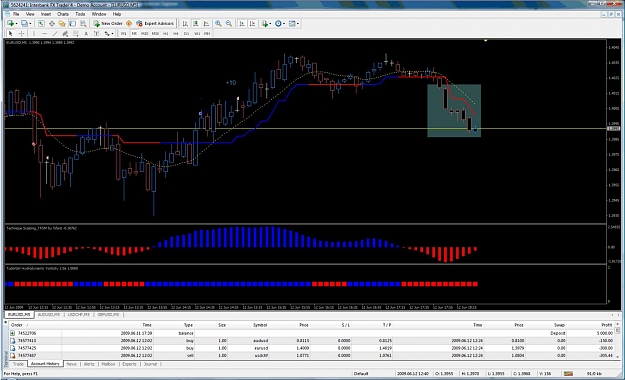625x380 pixels.
Task: Switch to M15 timeframe
Action: tap(145, 33)
